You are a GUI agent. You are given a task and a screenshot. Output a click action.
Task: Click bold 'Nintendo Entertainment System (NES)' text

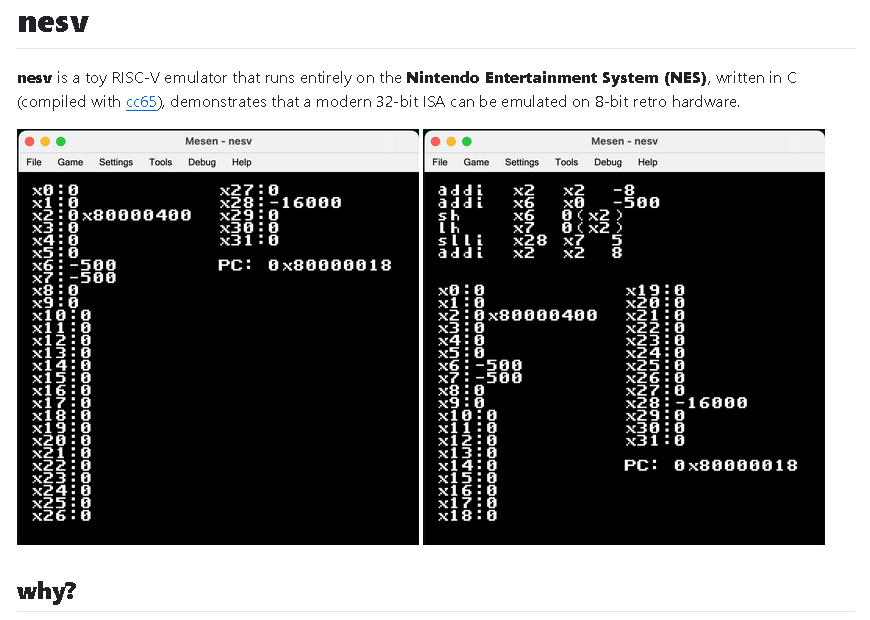[557, 78]
